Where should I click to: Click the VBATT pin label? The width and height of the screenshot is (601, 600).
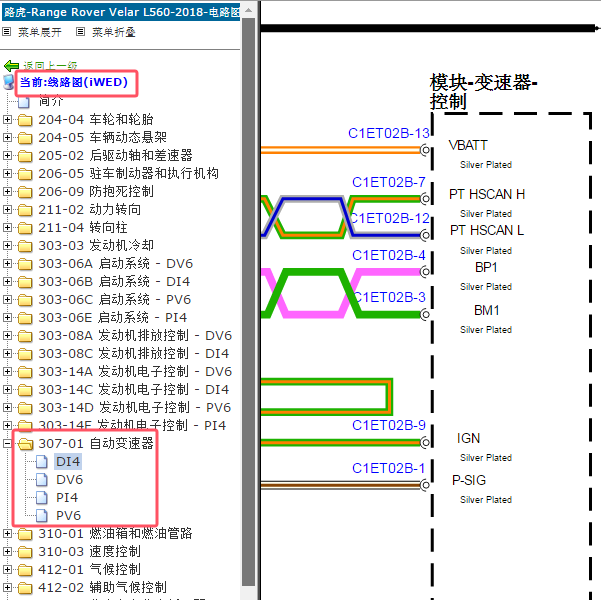[x=468, y=146]
